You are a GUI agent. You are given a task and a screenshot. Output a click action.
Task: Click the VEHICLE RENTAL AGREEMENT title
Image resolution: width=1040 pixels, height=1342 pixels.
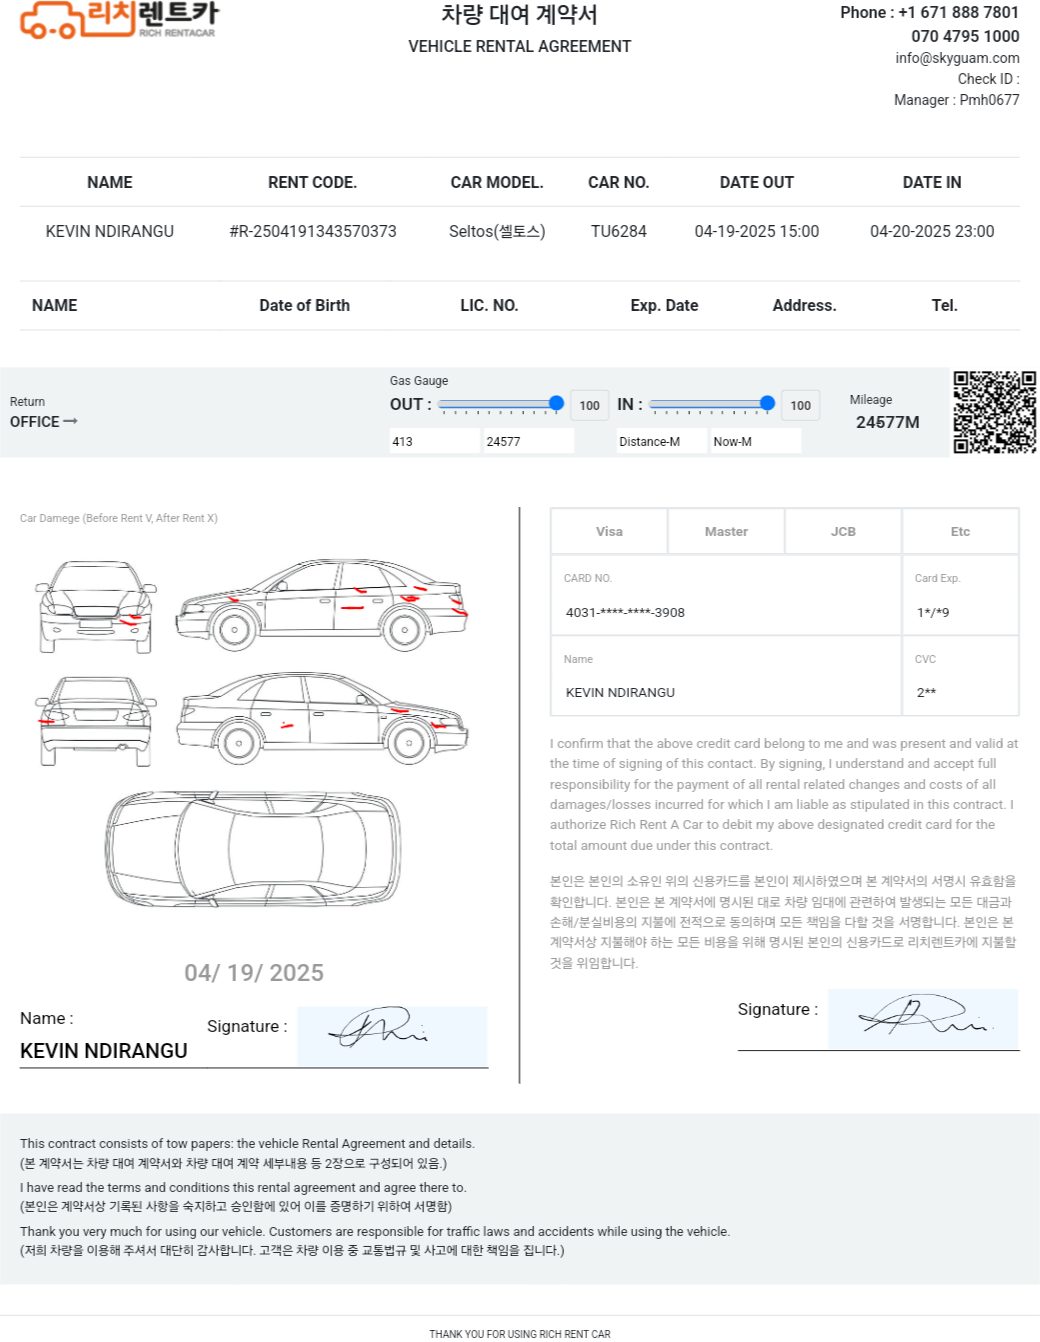click(x=520, y=46)
